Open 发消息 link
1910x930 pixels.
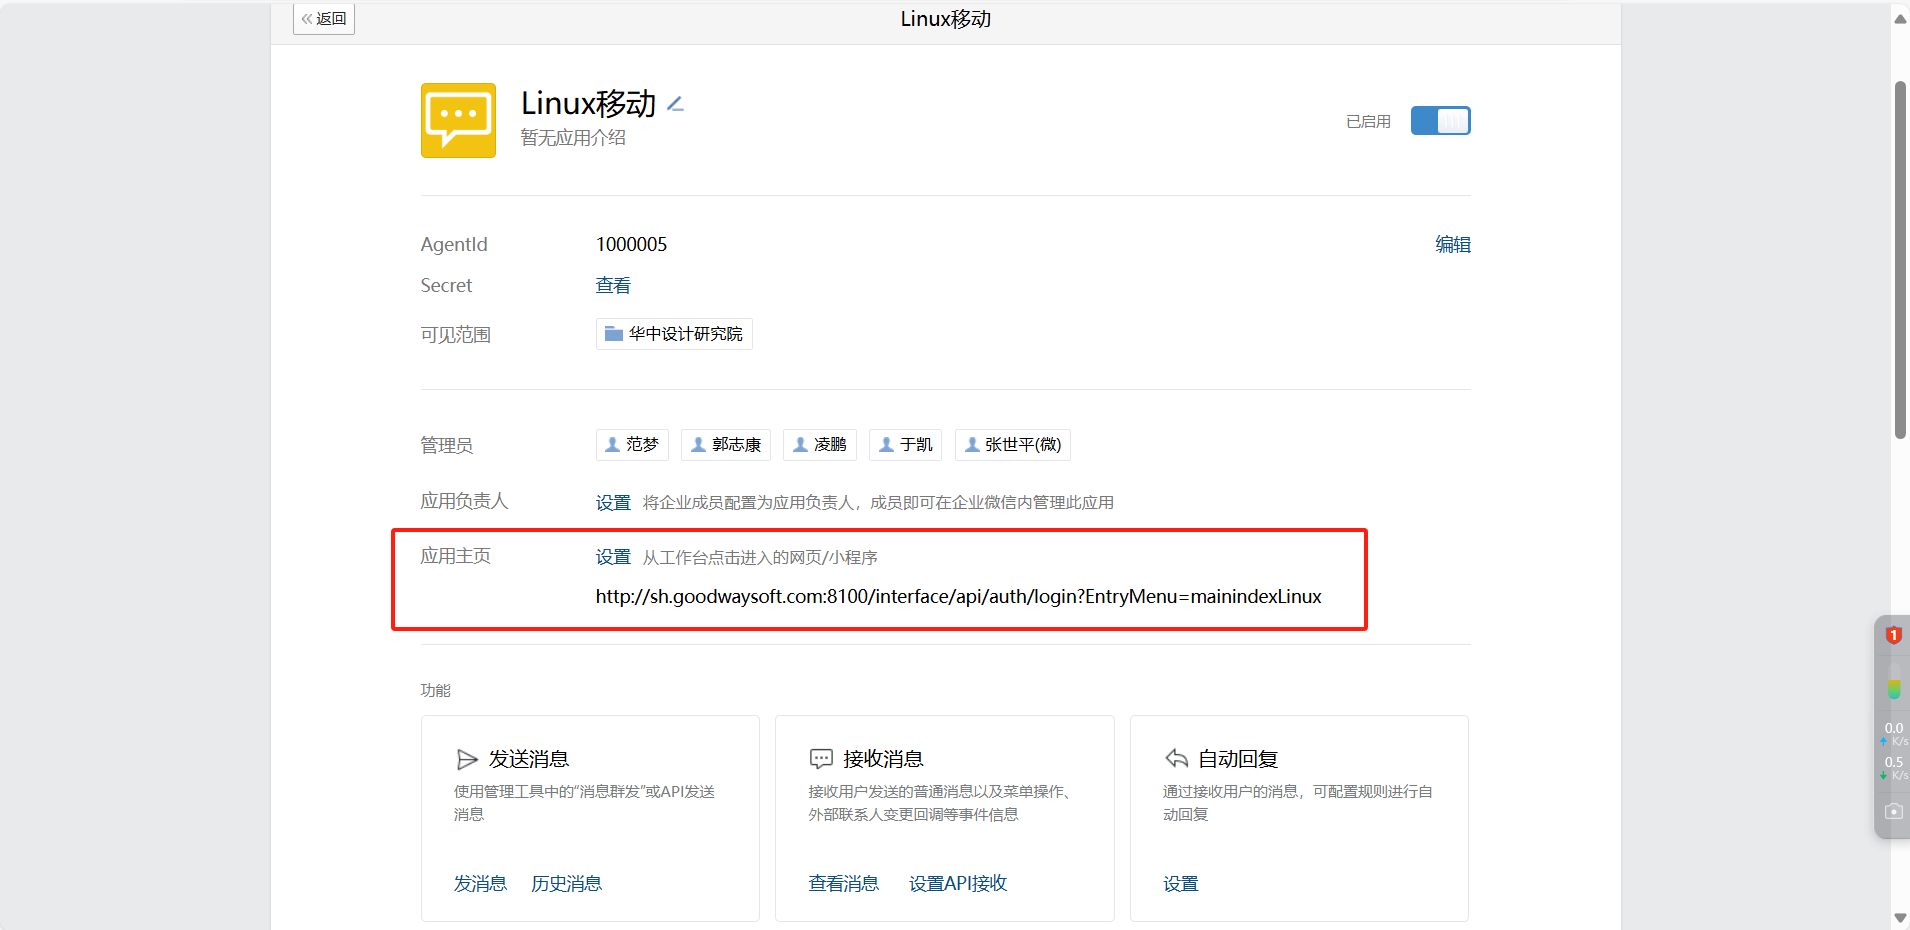click(x=480, y=884)
